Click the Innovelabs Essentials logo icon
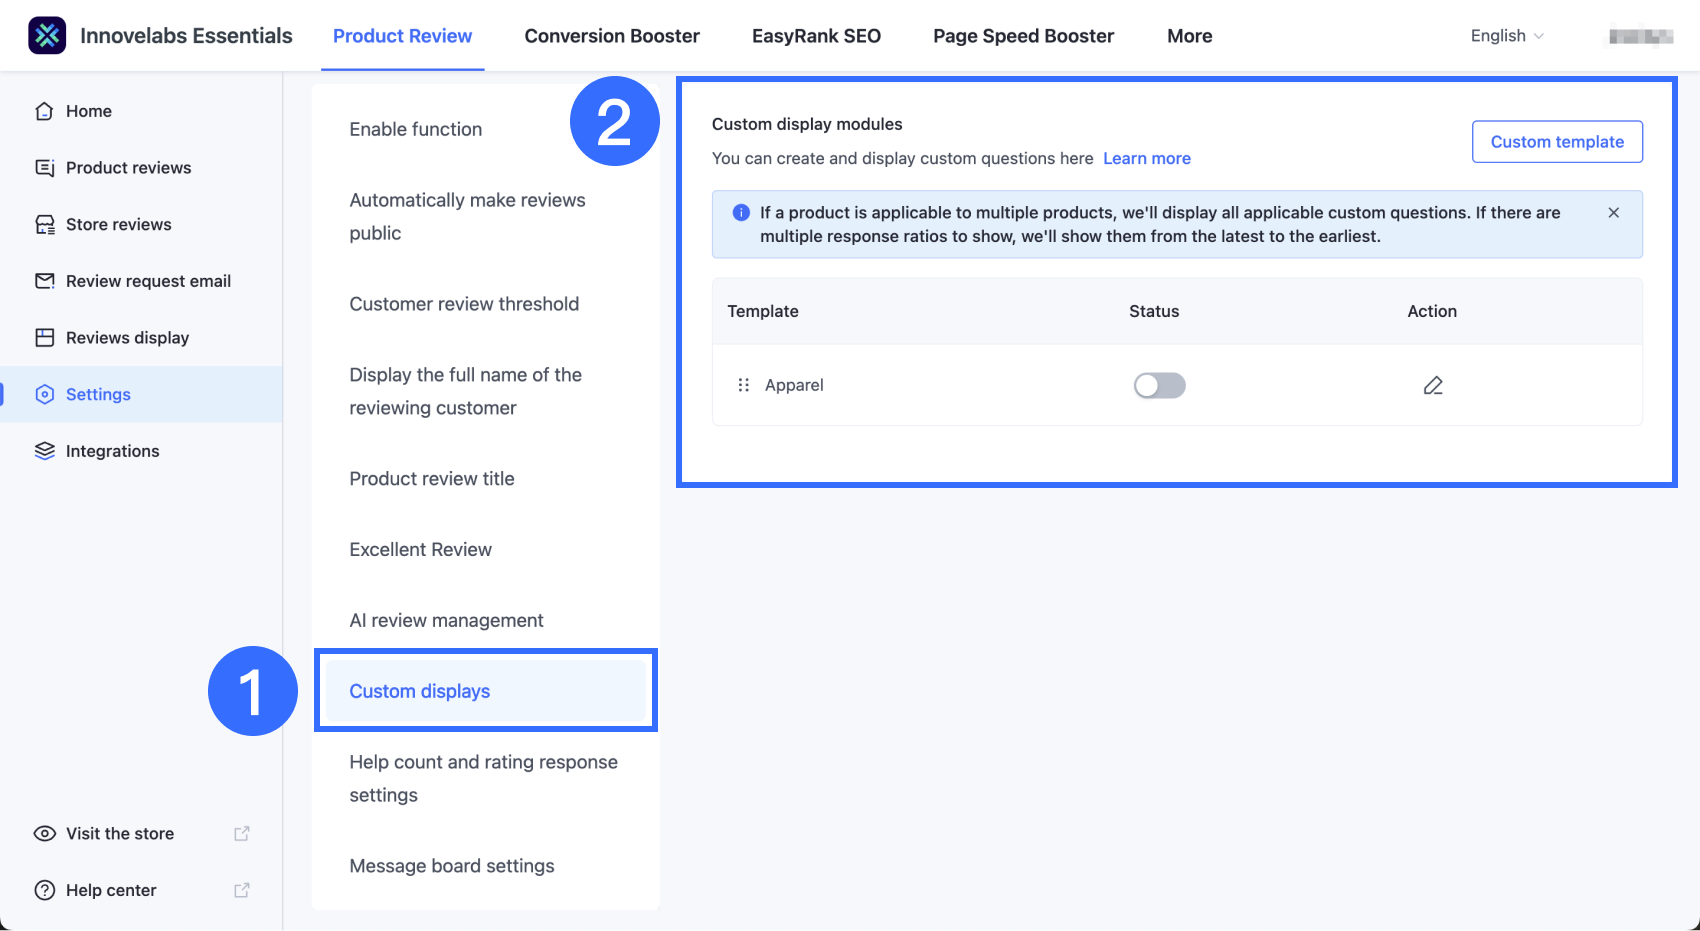 click(x=47, y=36)
